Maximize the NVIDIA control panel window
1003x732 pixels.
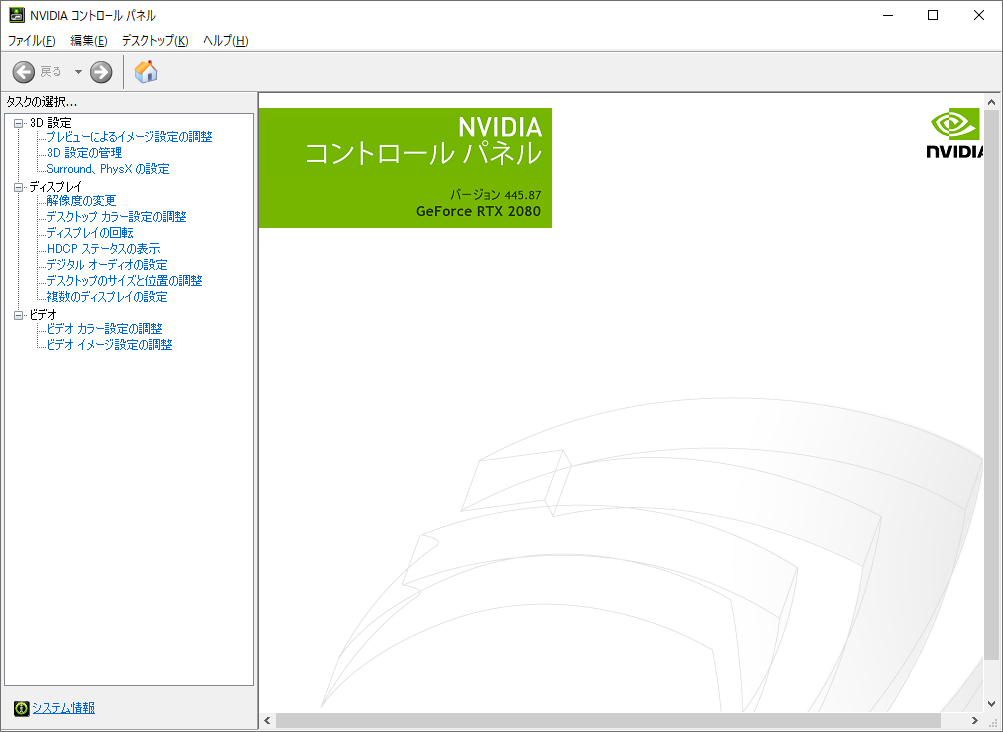(x=933, y=15)
